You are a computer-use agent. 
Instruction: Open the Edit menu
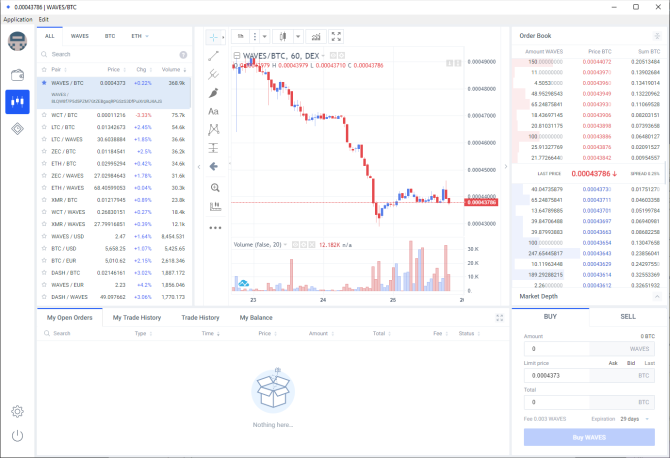44,19
